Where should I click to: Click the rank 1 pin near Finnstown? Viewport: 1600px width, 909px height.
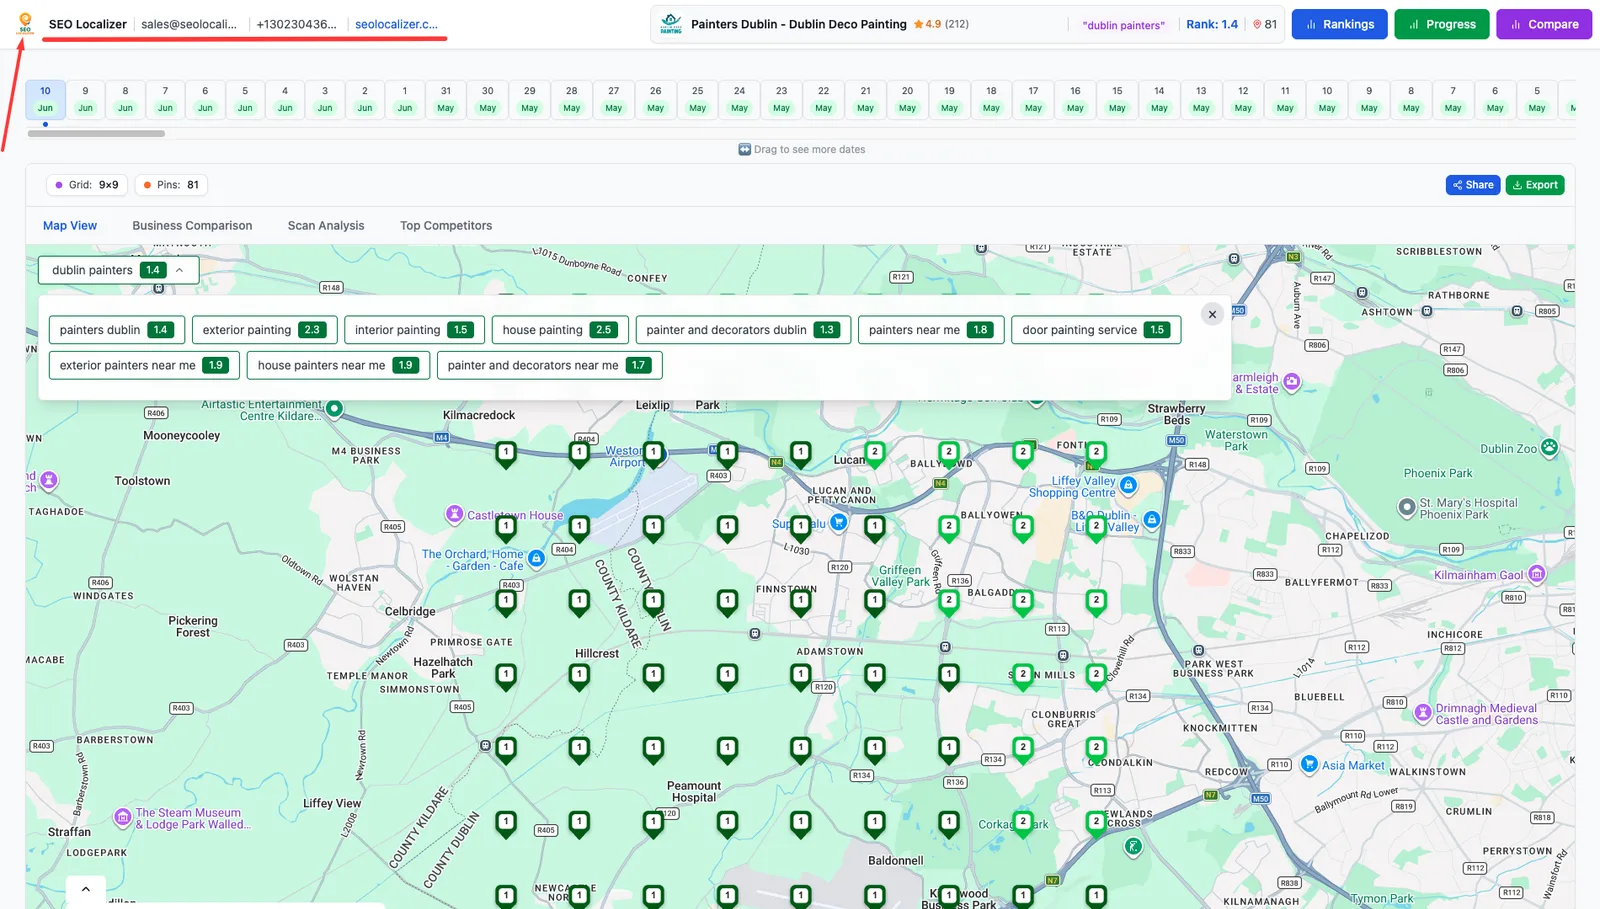[800, 602]
